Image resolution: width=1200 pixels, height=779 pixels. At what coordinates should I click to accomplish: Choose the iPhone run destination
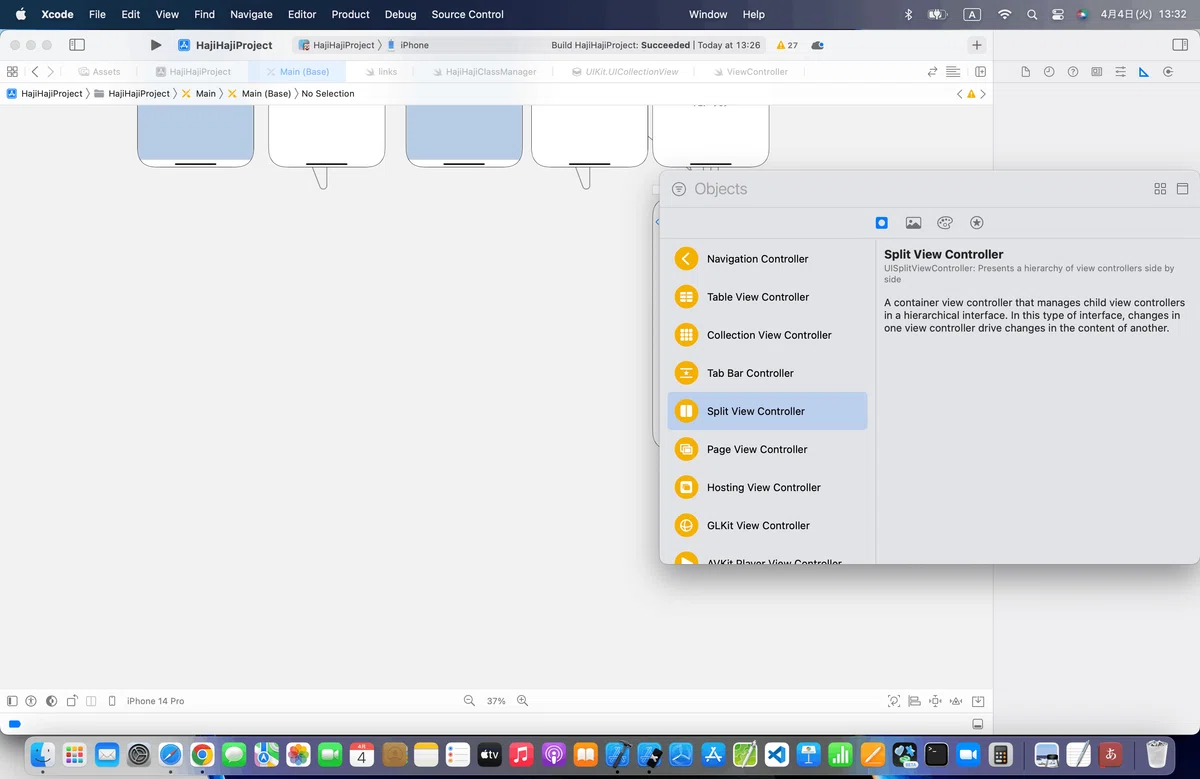click(x=408, y=45)
